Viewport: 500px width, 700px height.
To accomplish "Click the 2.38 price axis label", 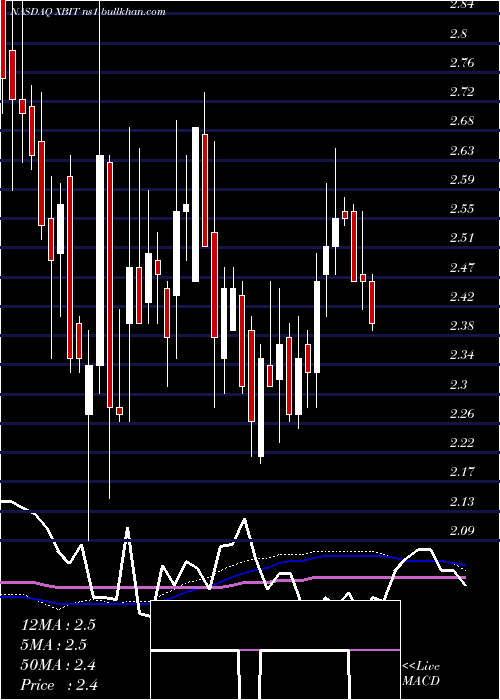I will coord(462,326).
